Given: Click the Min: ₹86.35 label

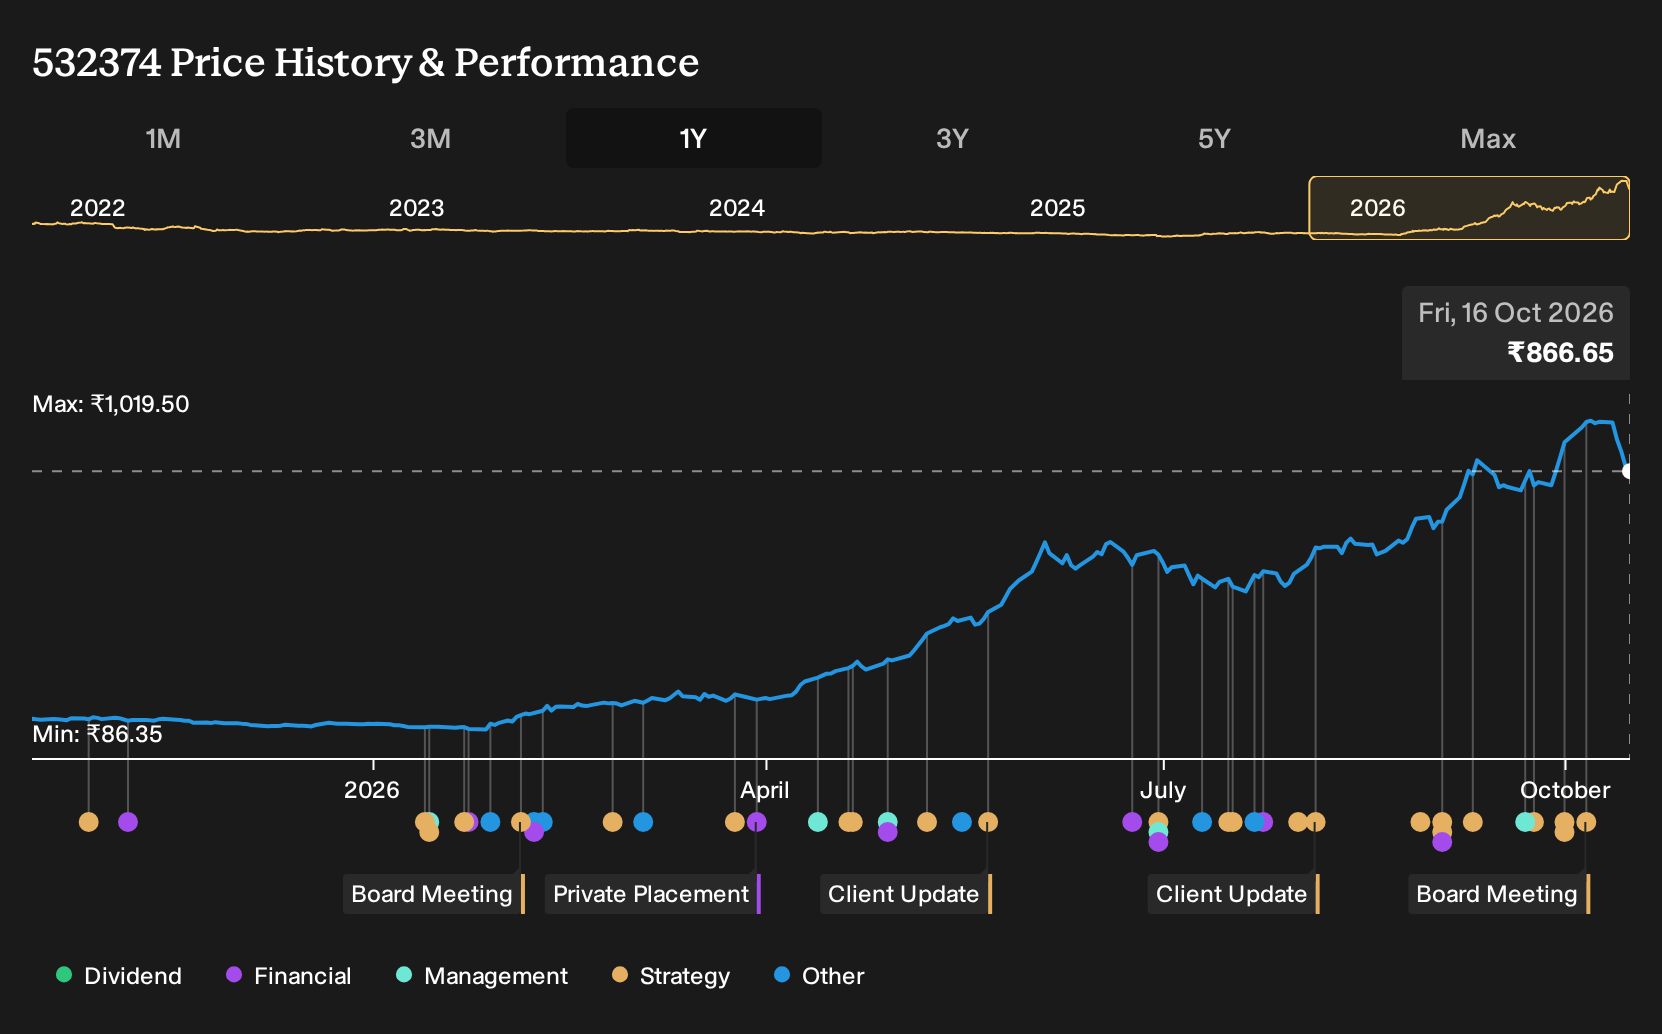Looking at the screenshot, I should [x=97, y=734].
